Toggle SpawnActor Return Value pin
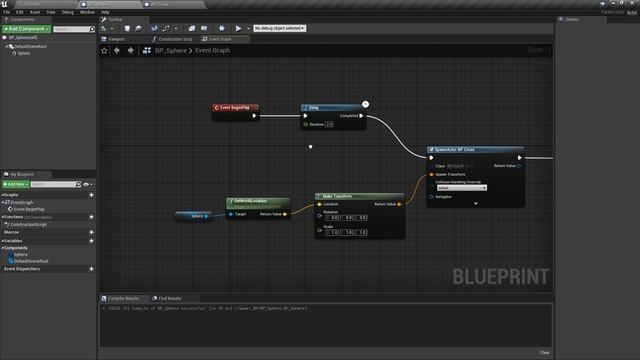Viewport: 640px width, 360px height. click(519, 166)
